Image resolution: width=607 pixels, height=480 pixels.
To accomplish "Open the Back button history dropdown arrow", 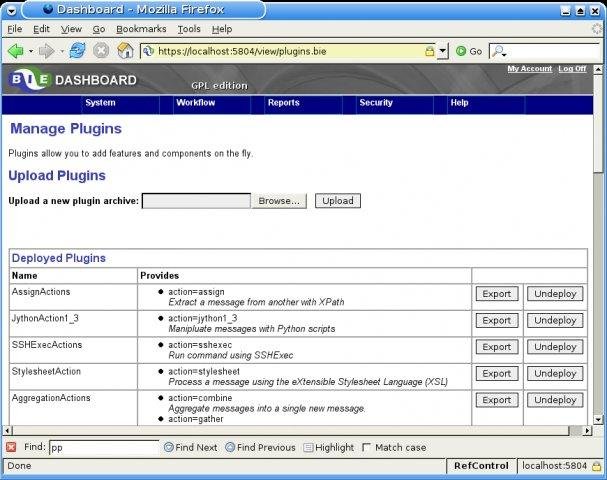I will (32, 50).
